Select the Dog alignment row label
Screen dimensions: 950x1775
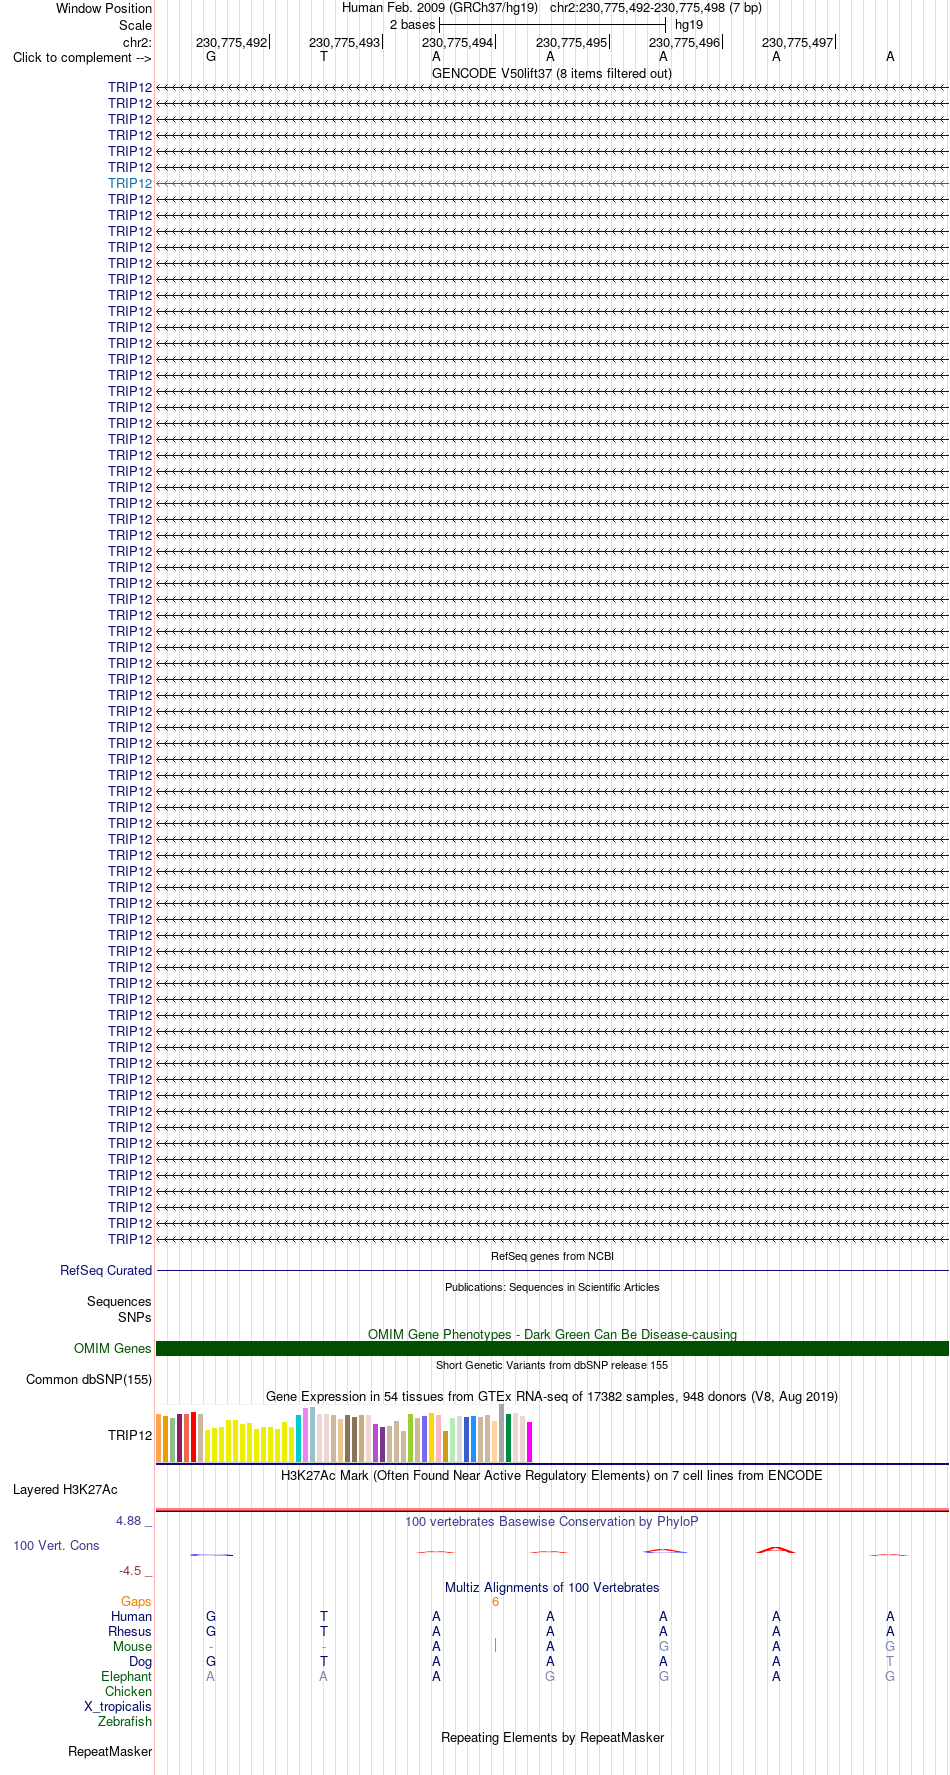141,1661
